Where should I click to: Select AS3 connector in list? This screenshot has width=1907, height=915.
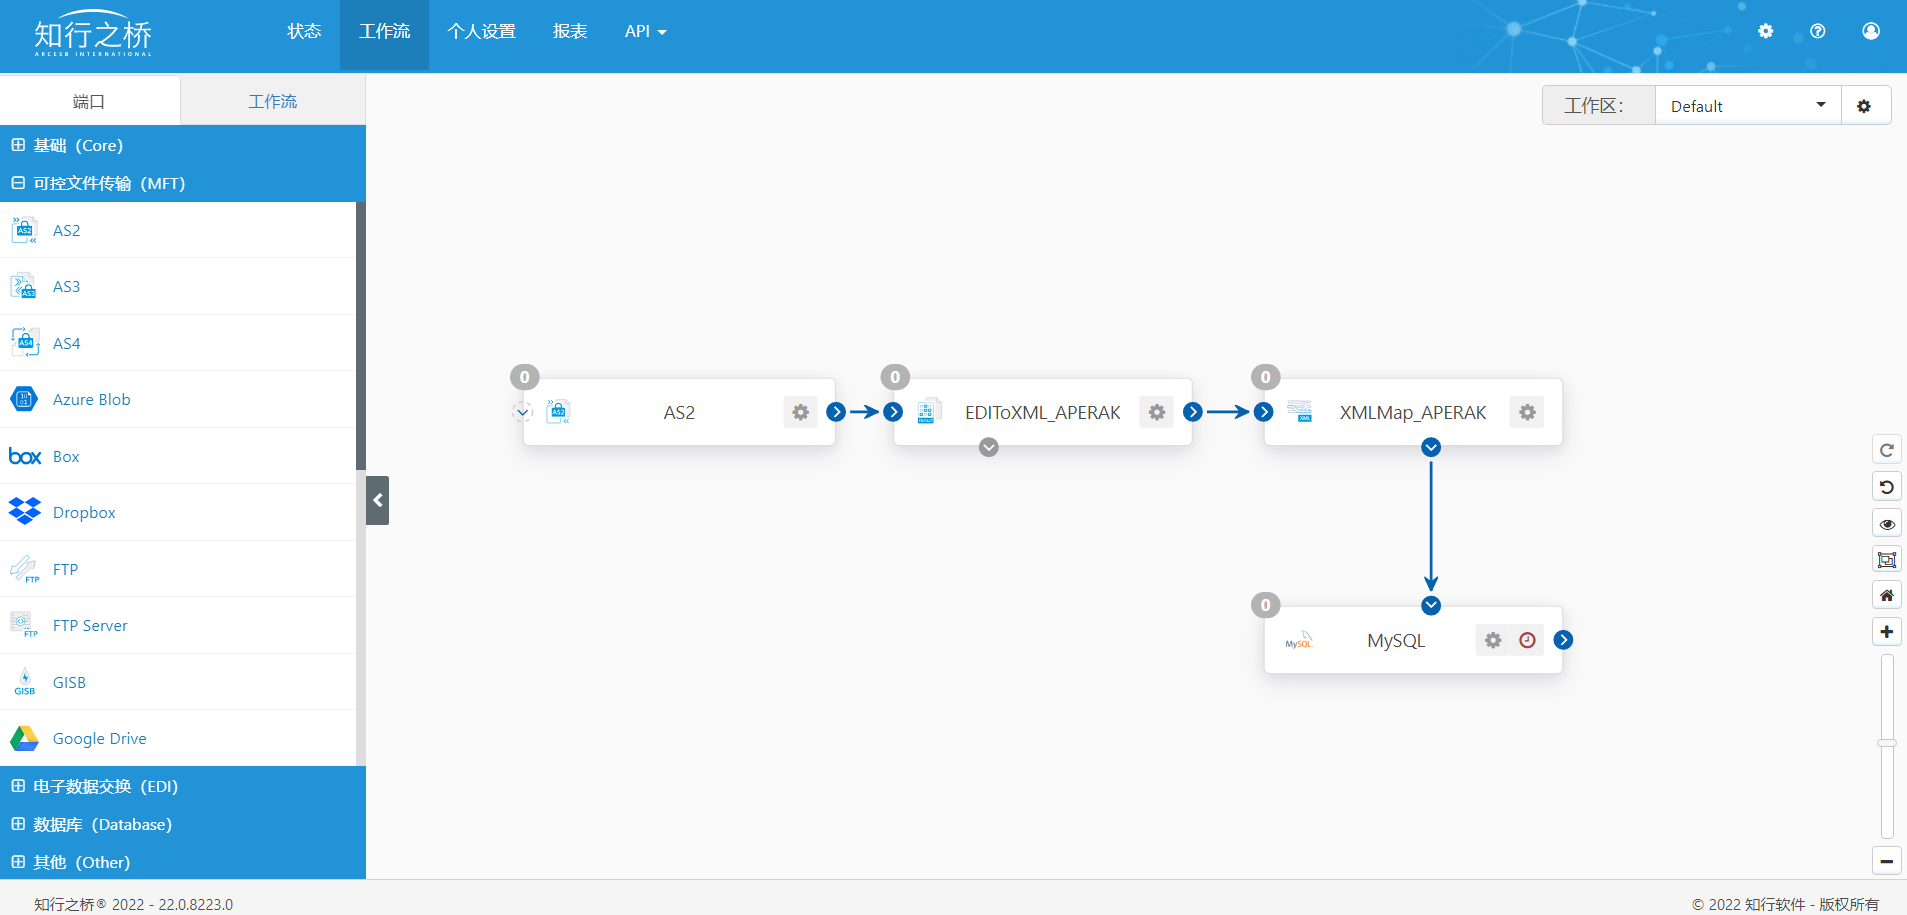[x=178, y=287]
